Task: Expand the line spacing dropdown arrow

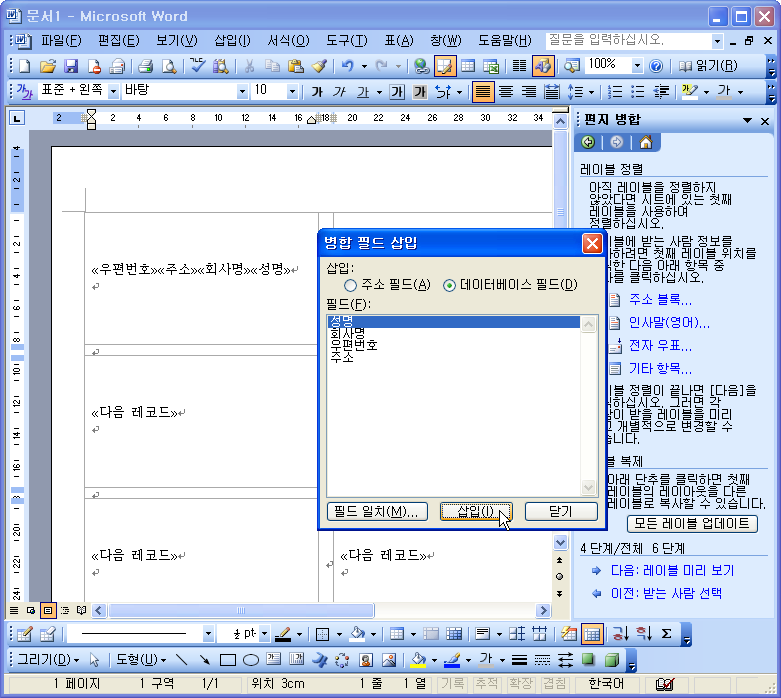Action: pos(591,92)
